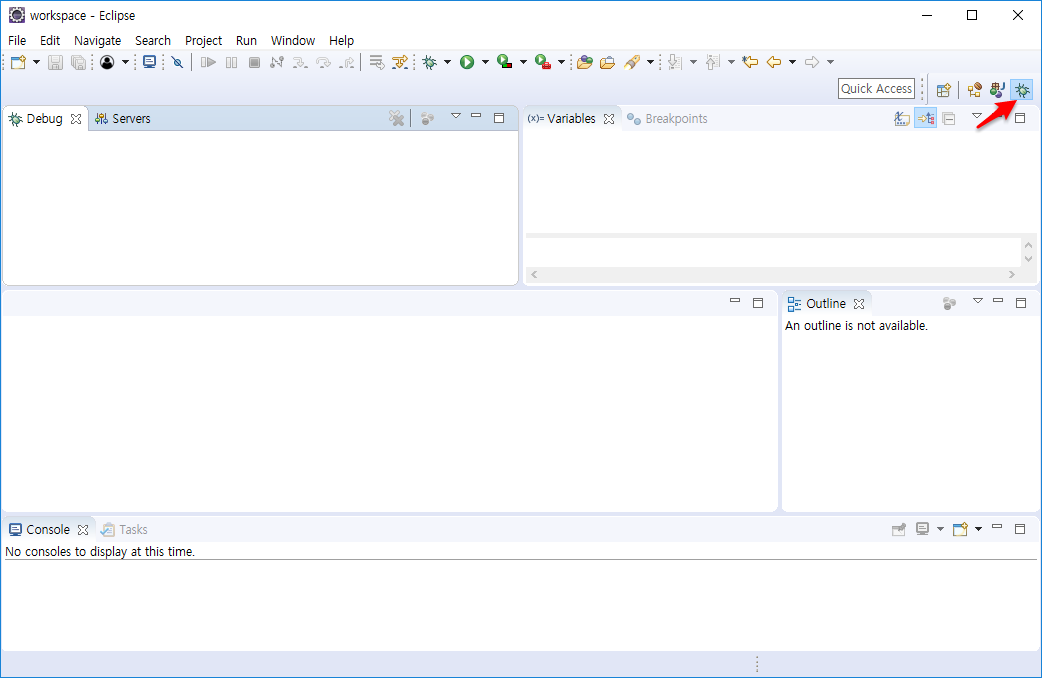Toggle Skip All Breakpoints icon
This screenshot has height=678, width=1042.
(177, 62)
